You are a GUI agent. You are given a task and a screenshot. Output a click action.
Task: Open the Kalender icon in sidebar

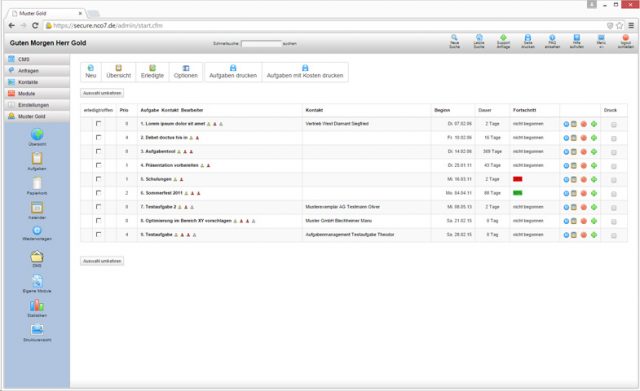pyautogui.click(x=37, y=208)
